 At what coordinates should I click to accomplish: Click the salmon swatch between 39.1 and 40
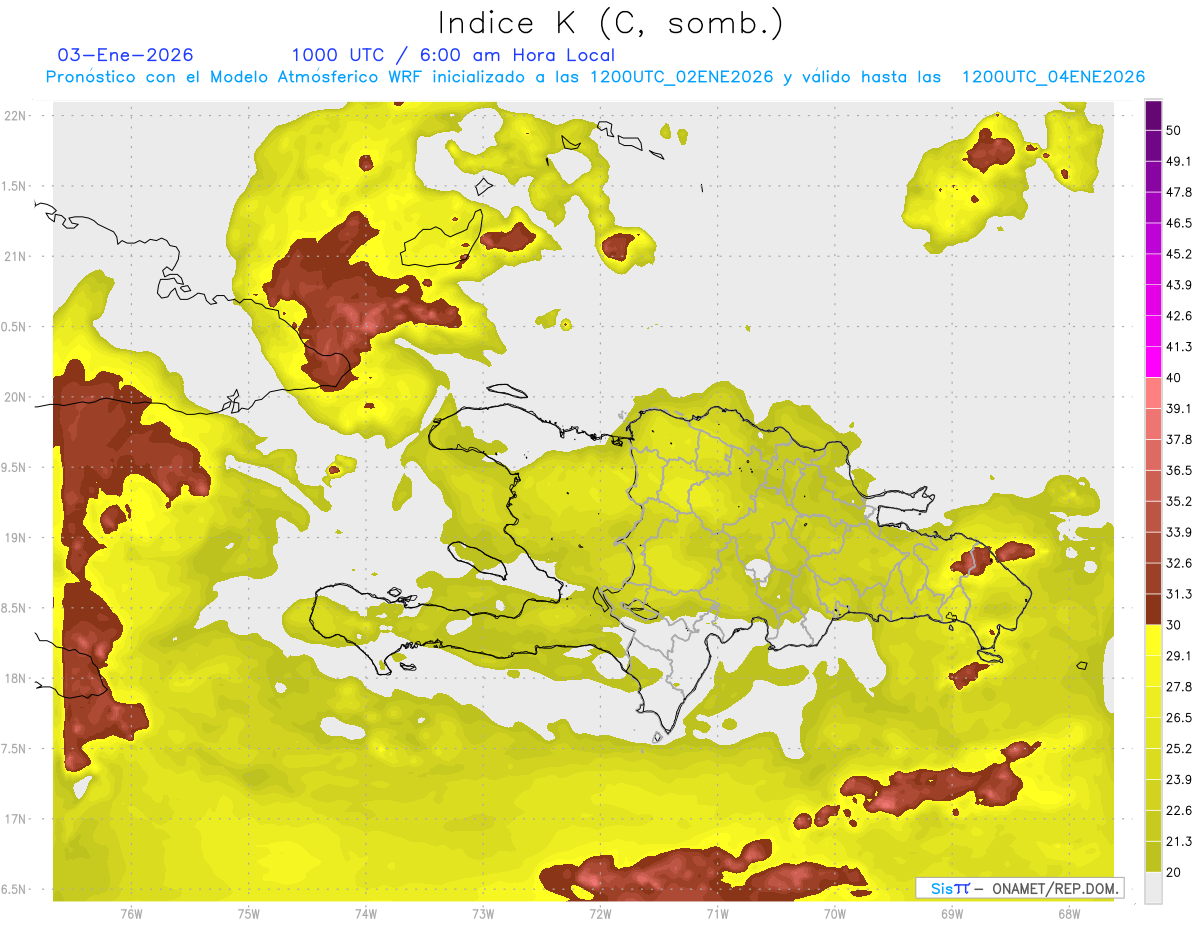pyautogui.click(x=1154, y=394)
